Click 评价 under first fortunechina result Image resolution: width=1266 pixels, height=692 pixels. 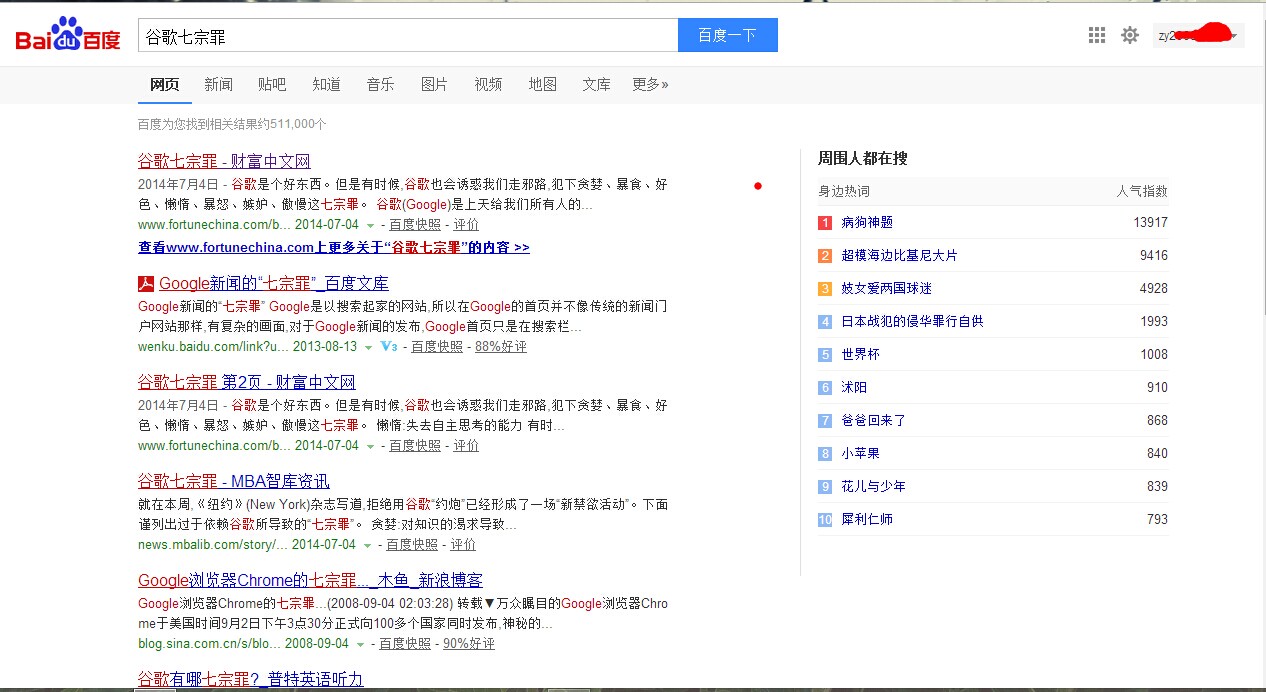(466, 225)
